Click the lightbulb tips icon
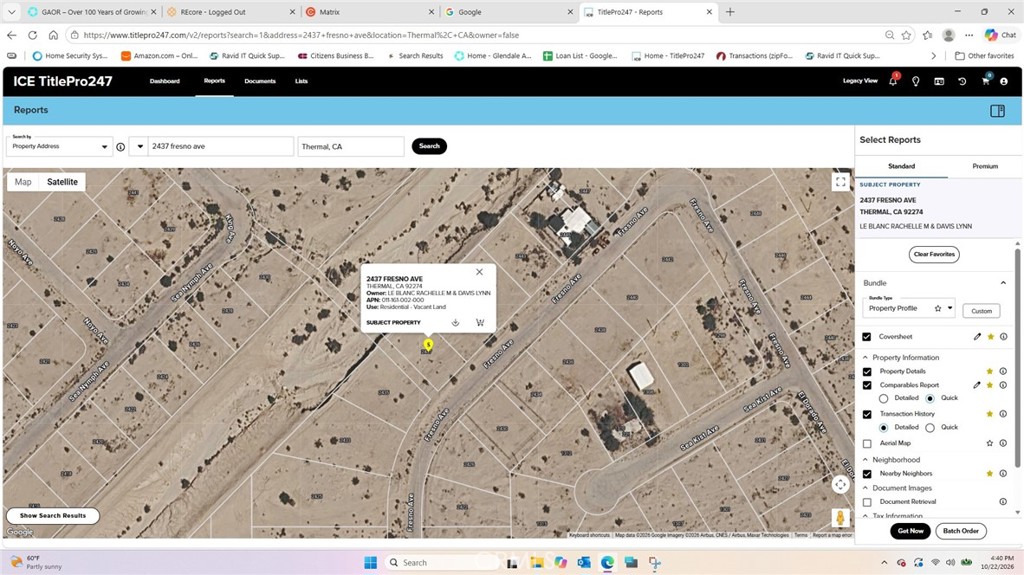1024x575 pixels. (x=916, y=81)
